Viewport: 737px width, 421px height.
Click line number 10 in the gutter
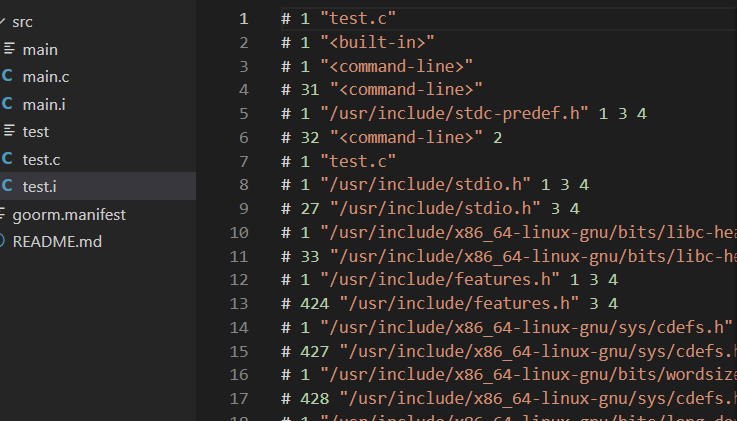click(x=239, y=232)
